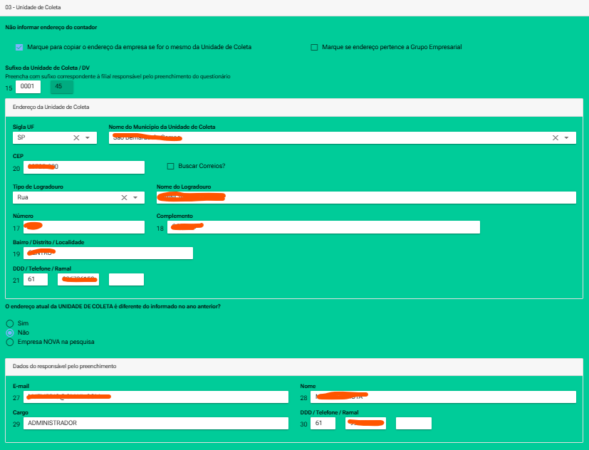Select the Sim radio option
589x450 pixels.
(10, 323)
